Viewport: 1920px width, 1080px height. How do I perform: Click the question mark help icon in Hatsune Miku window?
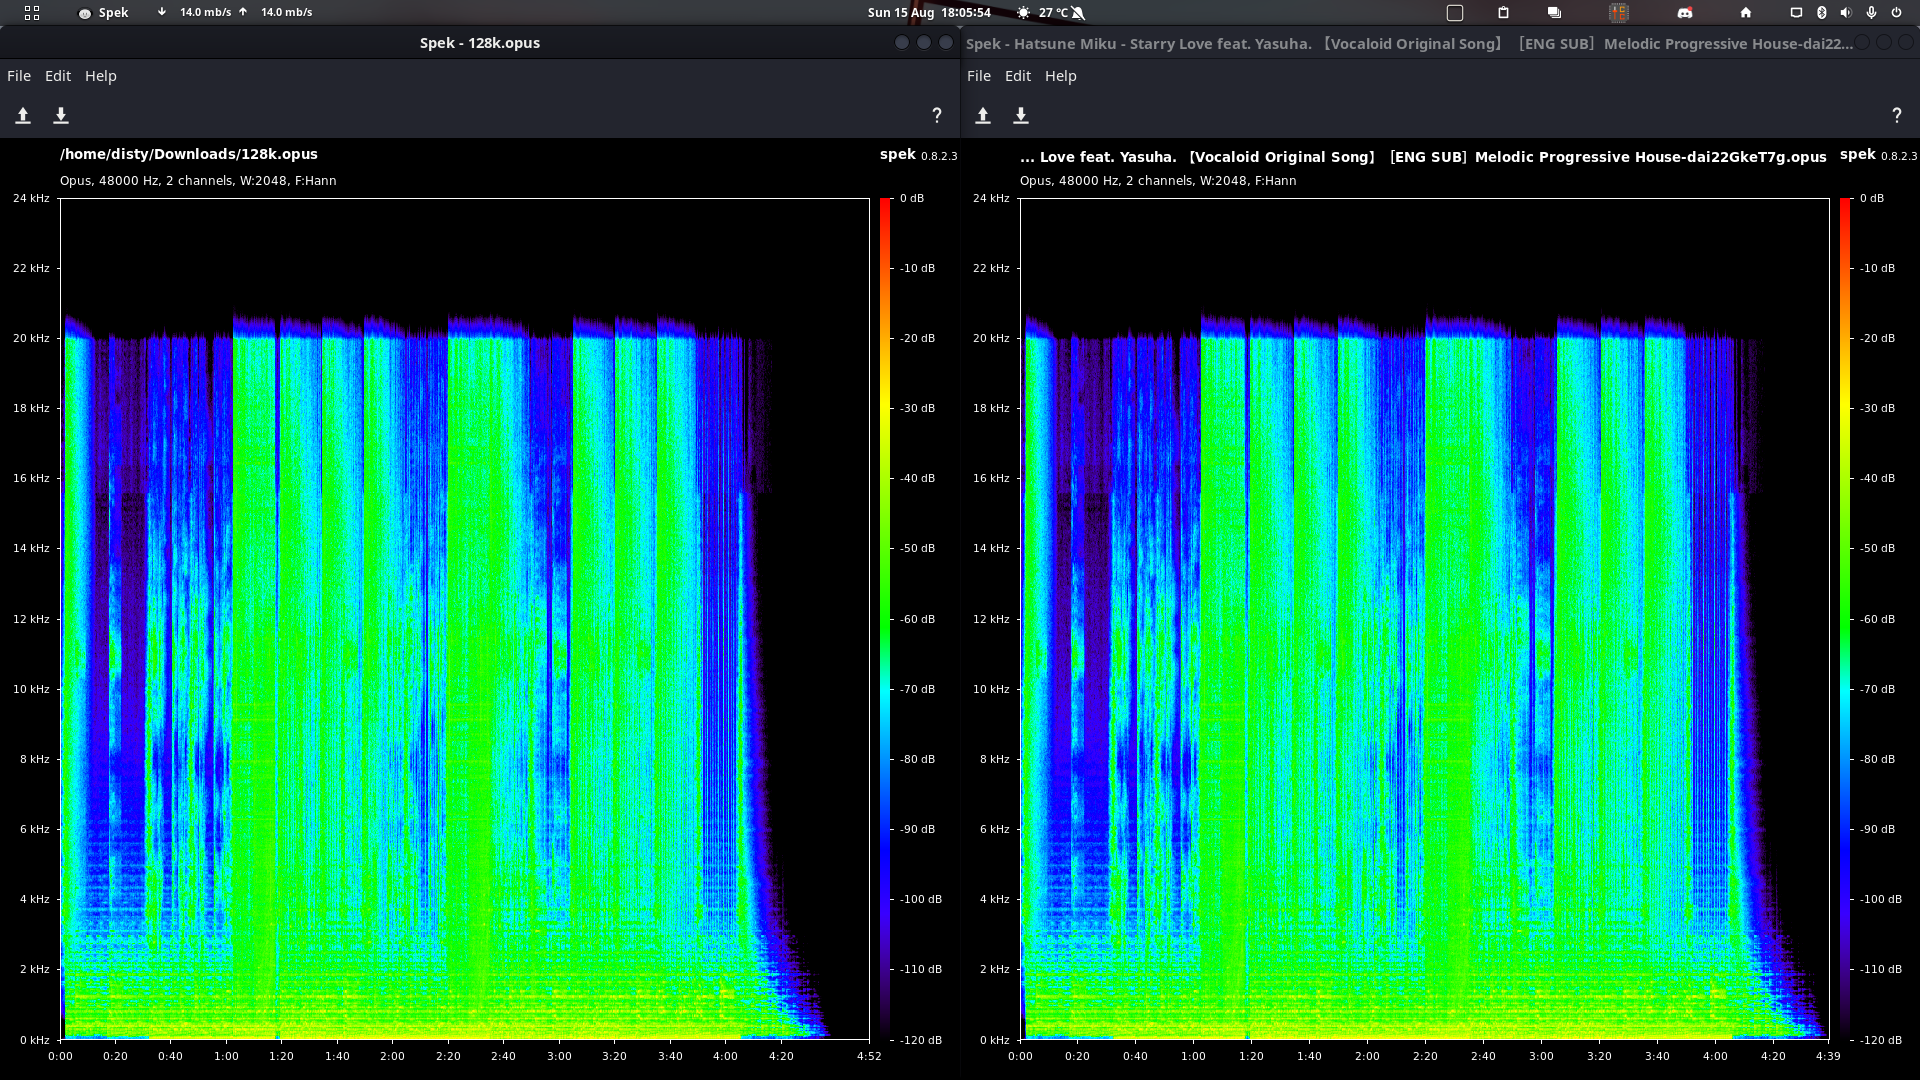click(x=1897, y=116)
